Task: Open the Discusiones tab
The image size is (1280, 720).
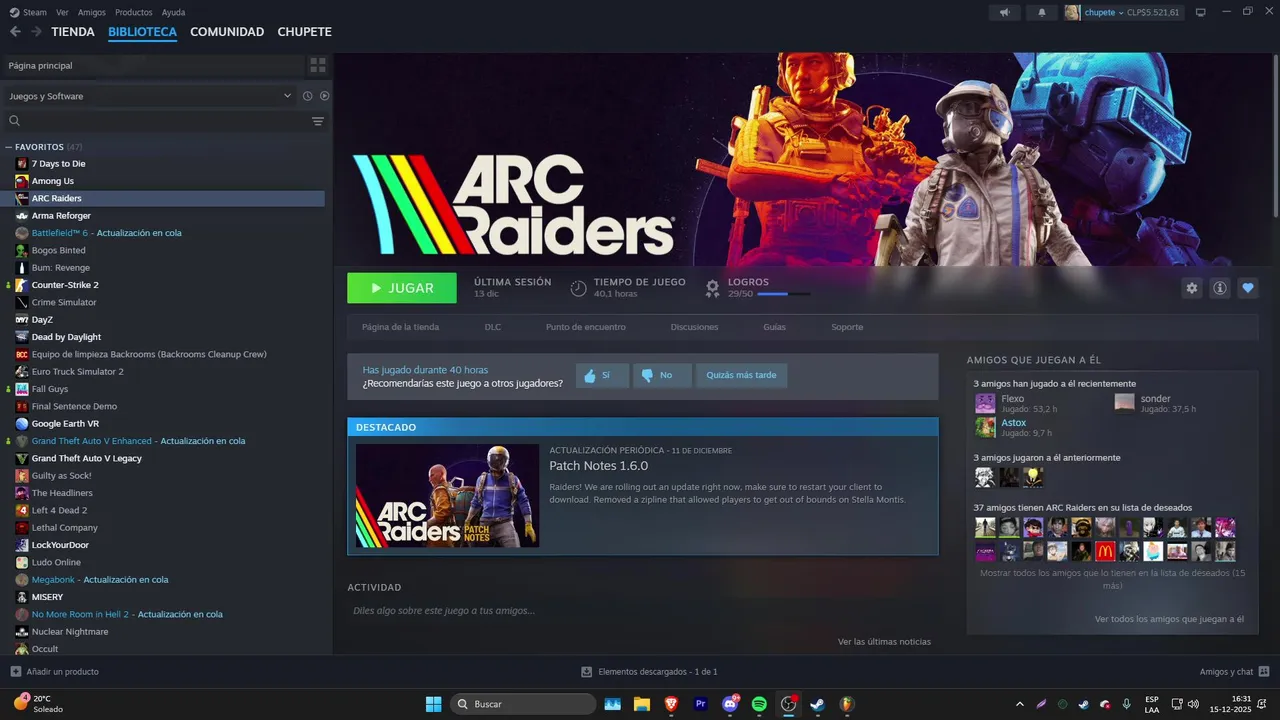Action: [x=694, y=327]
